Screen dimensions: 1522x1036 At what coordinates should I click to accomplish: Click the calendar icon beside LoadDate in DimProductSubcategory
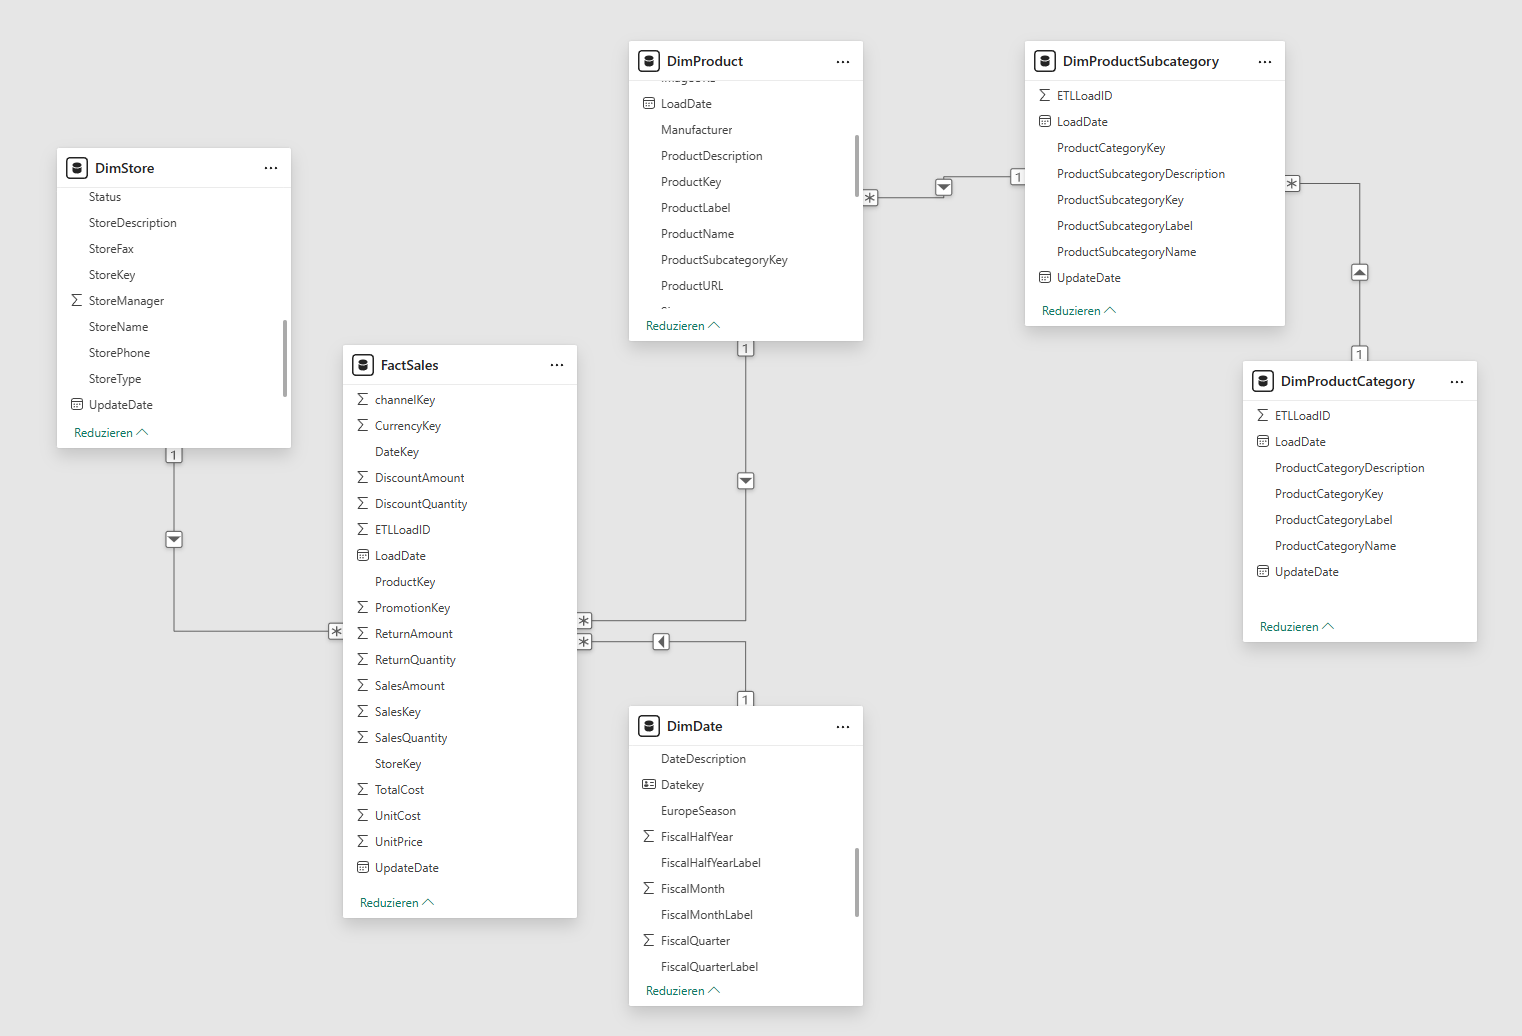click(1043, 121)
